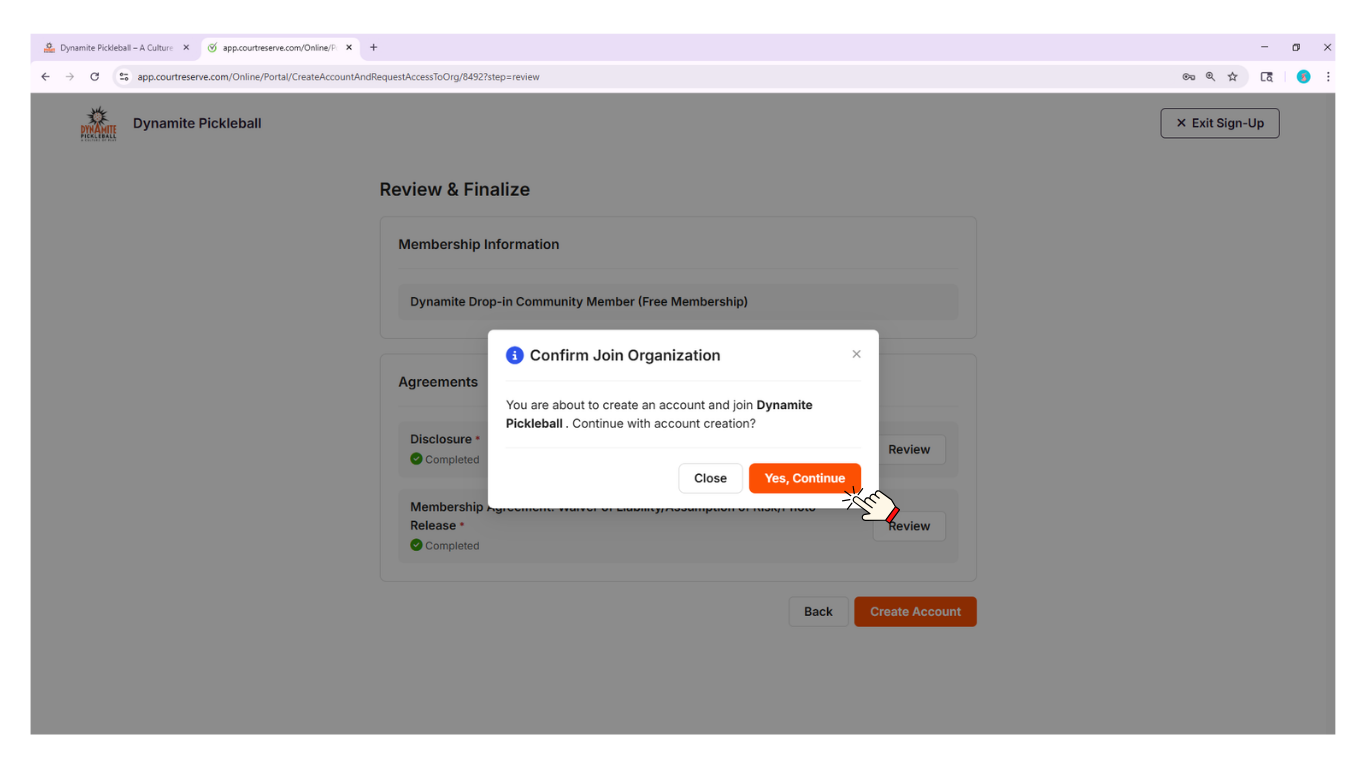Viewport: 1366px width, 768px height.
Task: Select the app.courtreserve.com tab
Action: tap(275, 48)
